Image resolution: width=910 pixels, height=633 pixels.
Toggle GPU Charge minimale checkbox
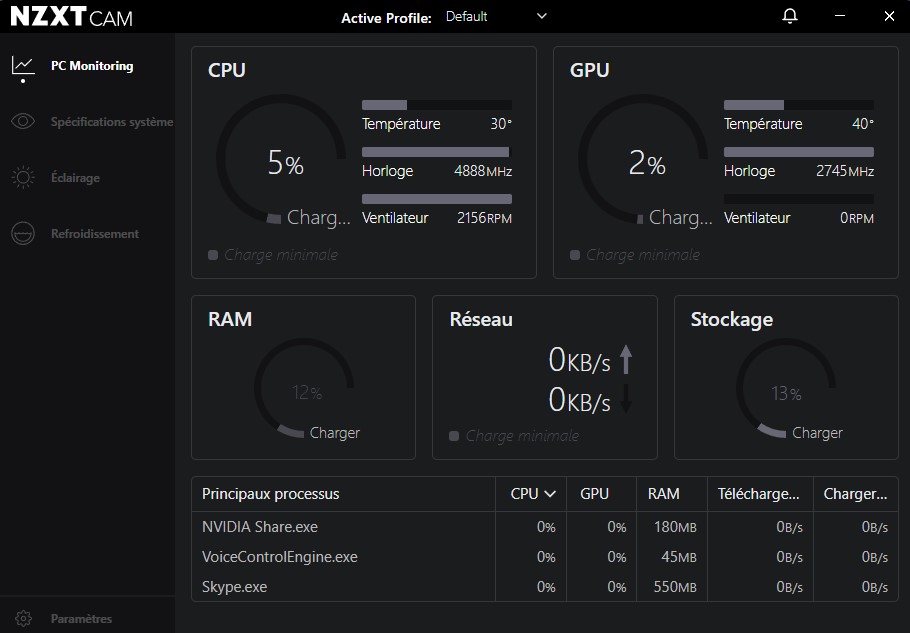coord(575,255)
